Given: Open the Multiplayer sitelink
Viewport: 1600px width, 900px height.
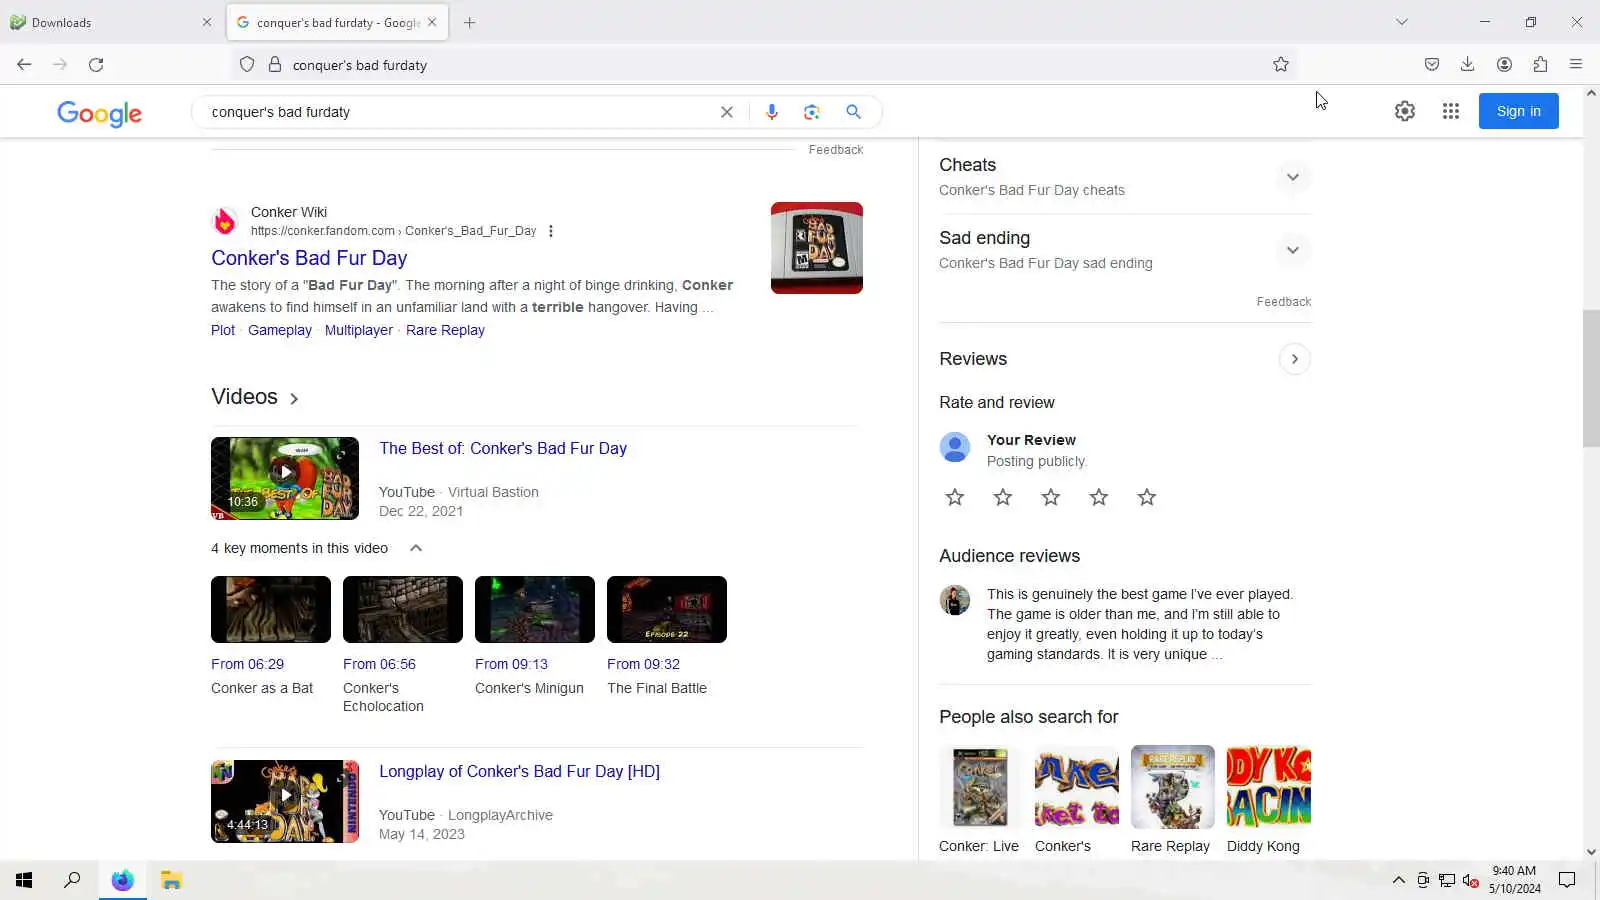Looking at the screenshot, I should (x=359, y=330).
